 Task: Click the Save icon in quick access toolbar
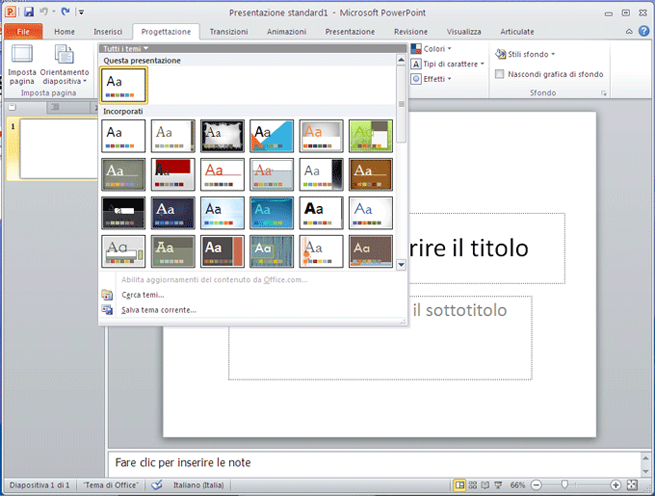click(x=28, y=12)
